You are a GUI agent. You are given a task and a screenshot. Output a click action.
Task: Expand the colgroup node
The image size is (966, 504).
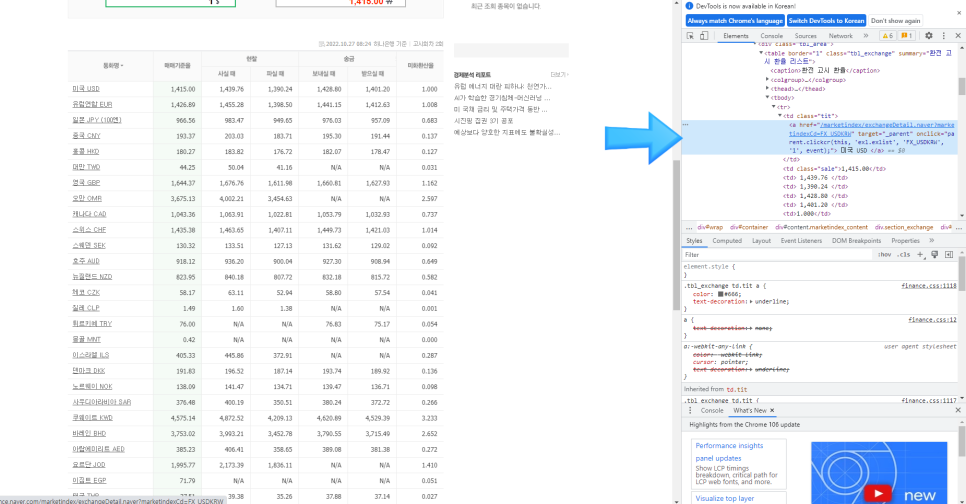click(767, 79)
